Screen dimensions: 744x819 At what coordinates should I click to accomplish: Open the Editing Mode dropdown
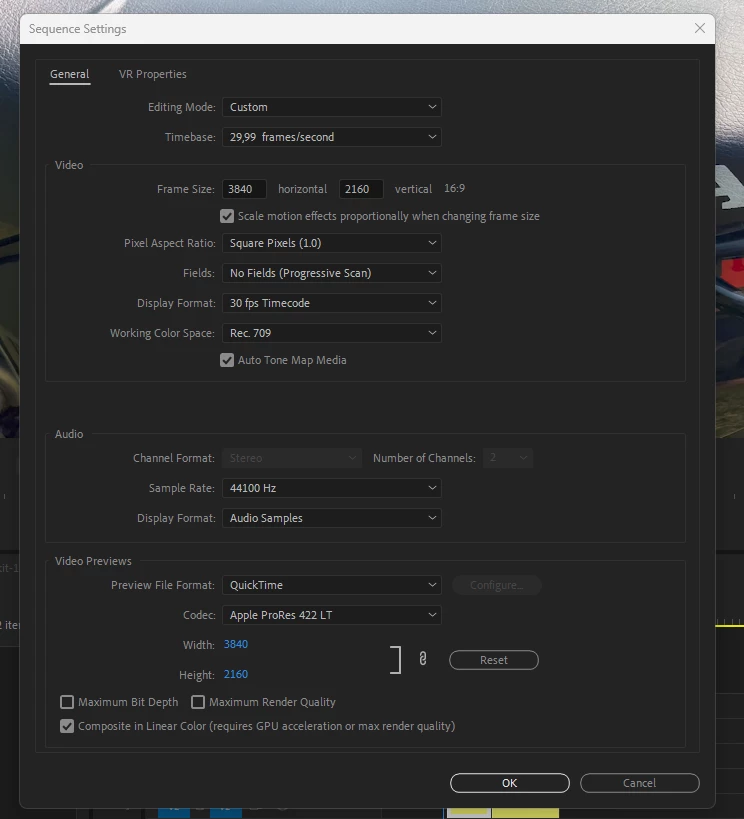332,107
